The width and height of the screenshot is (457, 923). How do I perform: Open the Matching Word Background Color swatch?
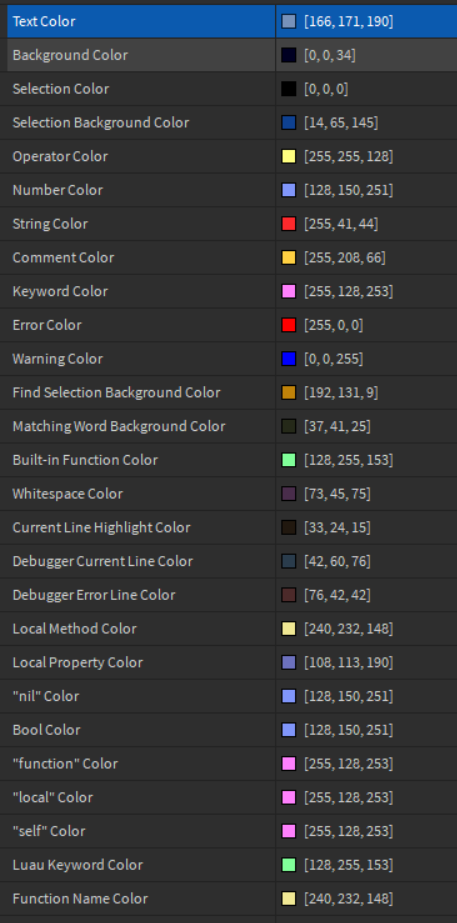tap(289, 426)
